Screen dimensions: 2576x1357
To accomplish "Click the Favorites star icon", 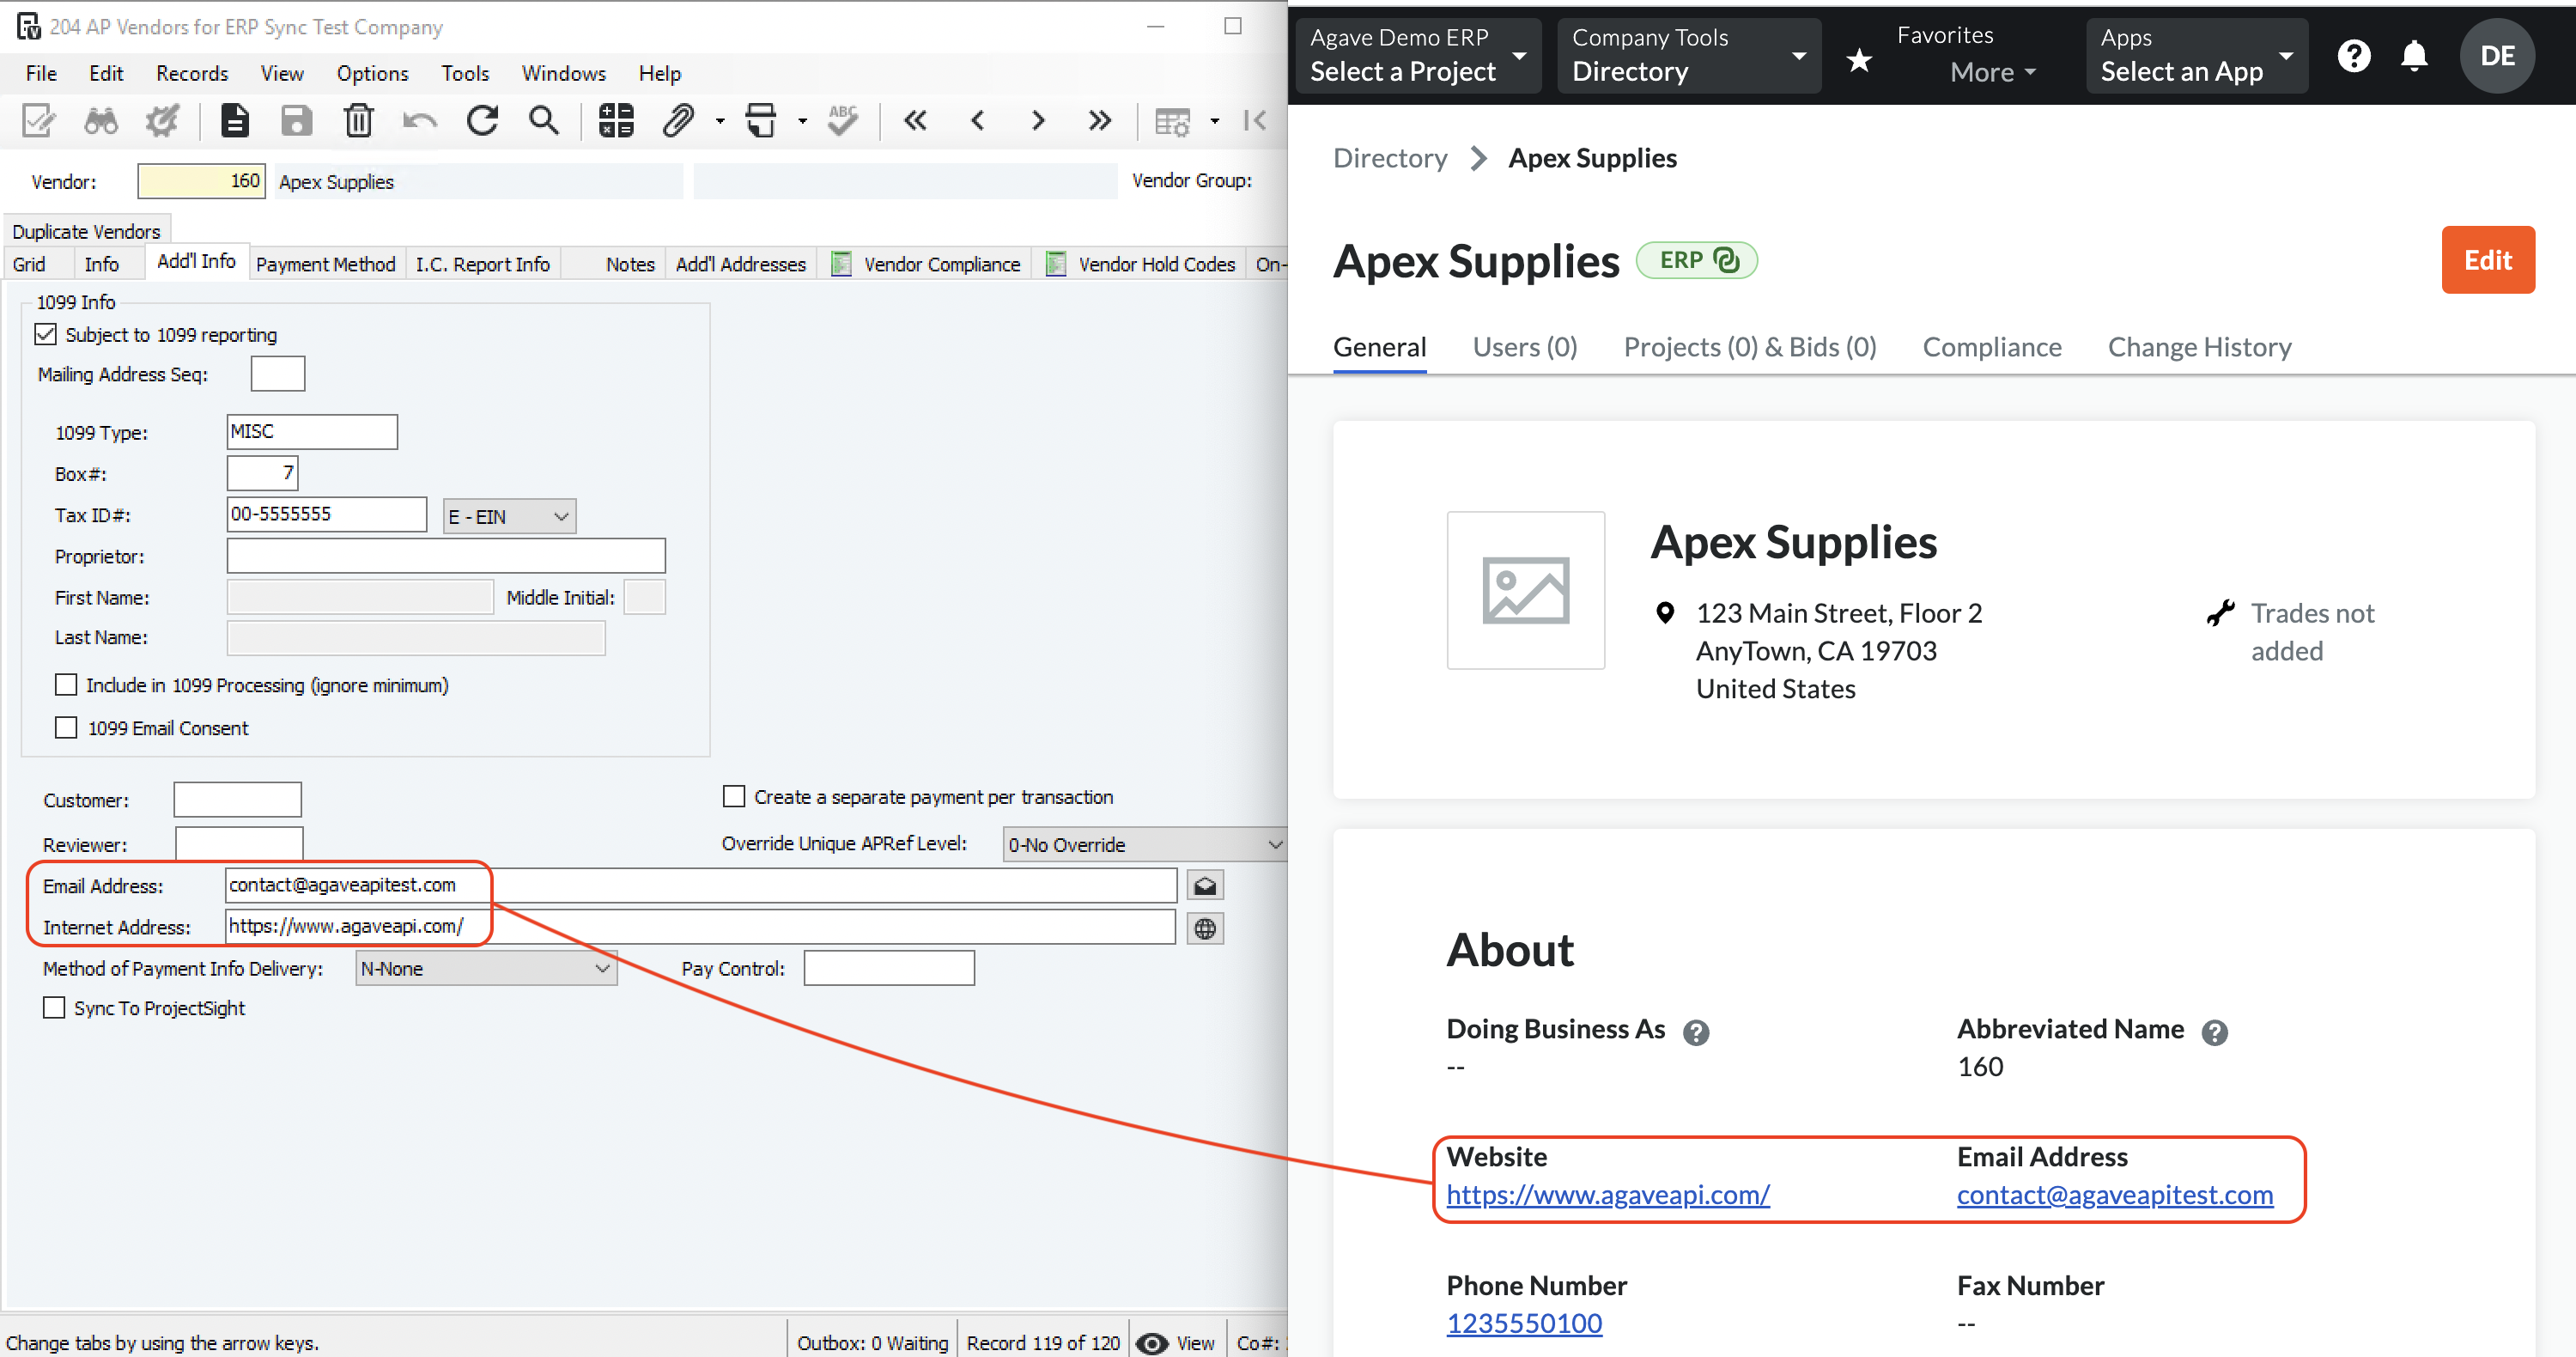I will coord(1859,61).
